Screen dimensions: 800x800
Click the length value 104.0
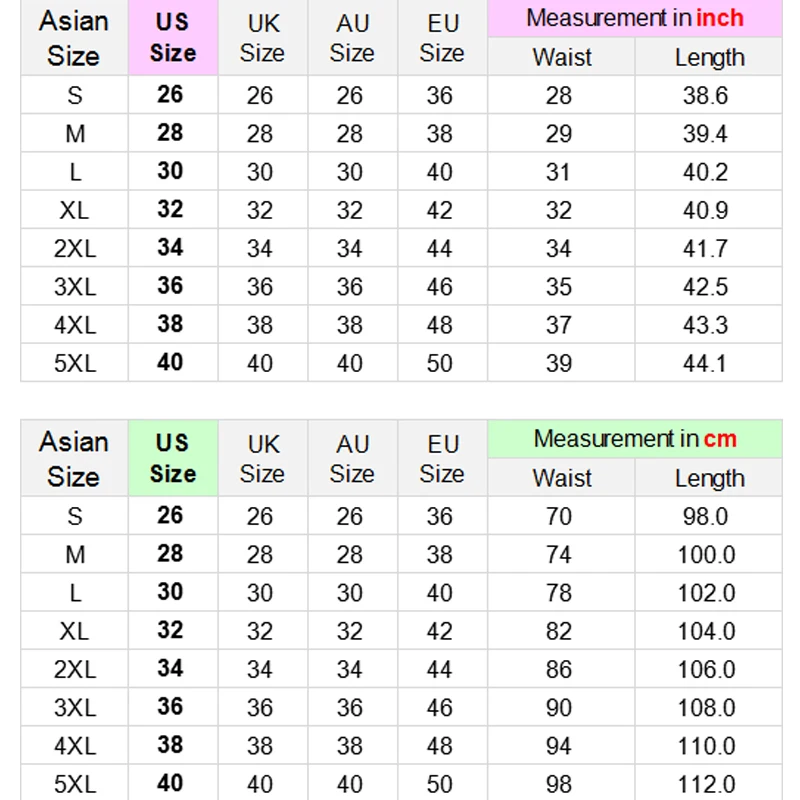pyautogui.click(x=708, y=631)
